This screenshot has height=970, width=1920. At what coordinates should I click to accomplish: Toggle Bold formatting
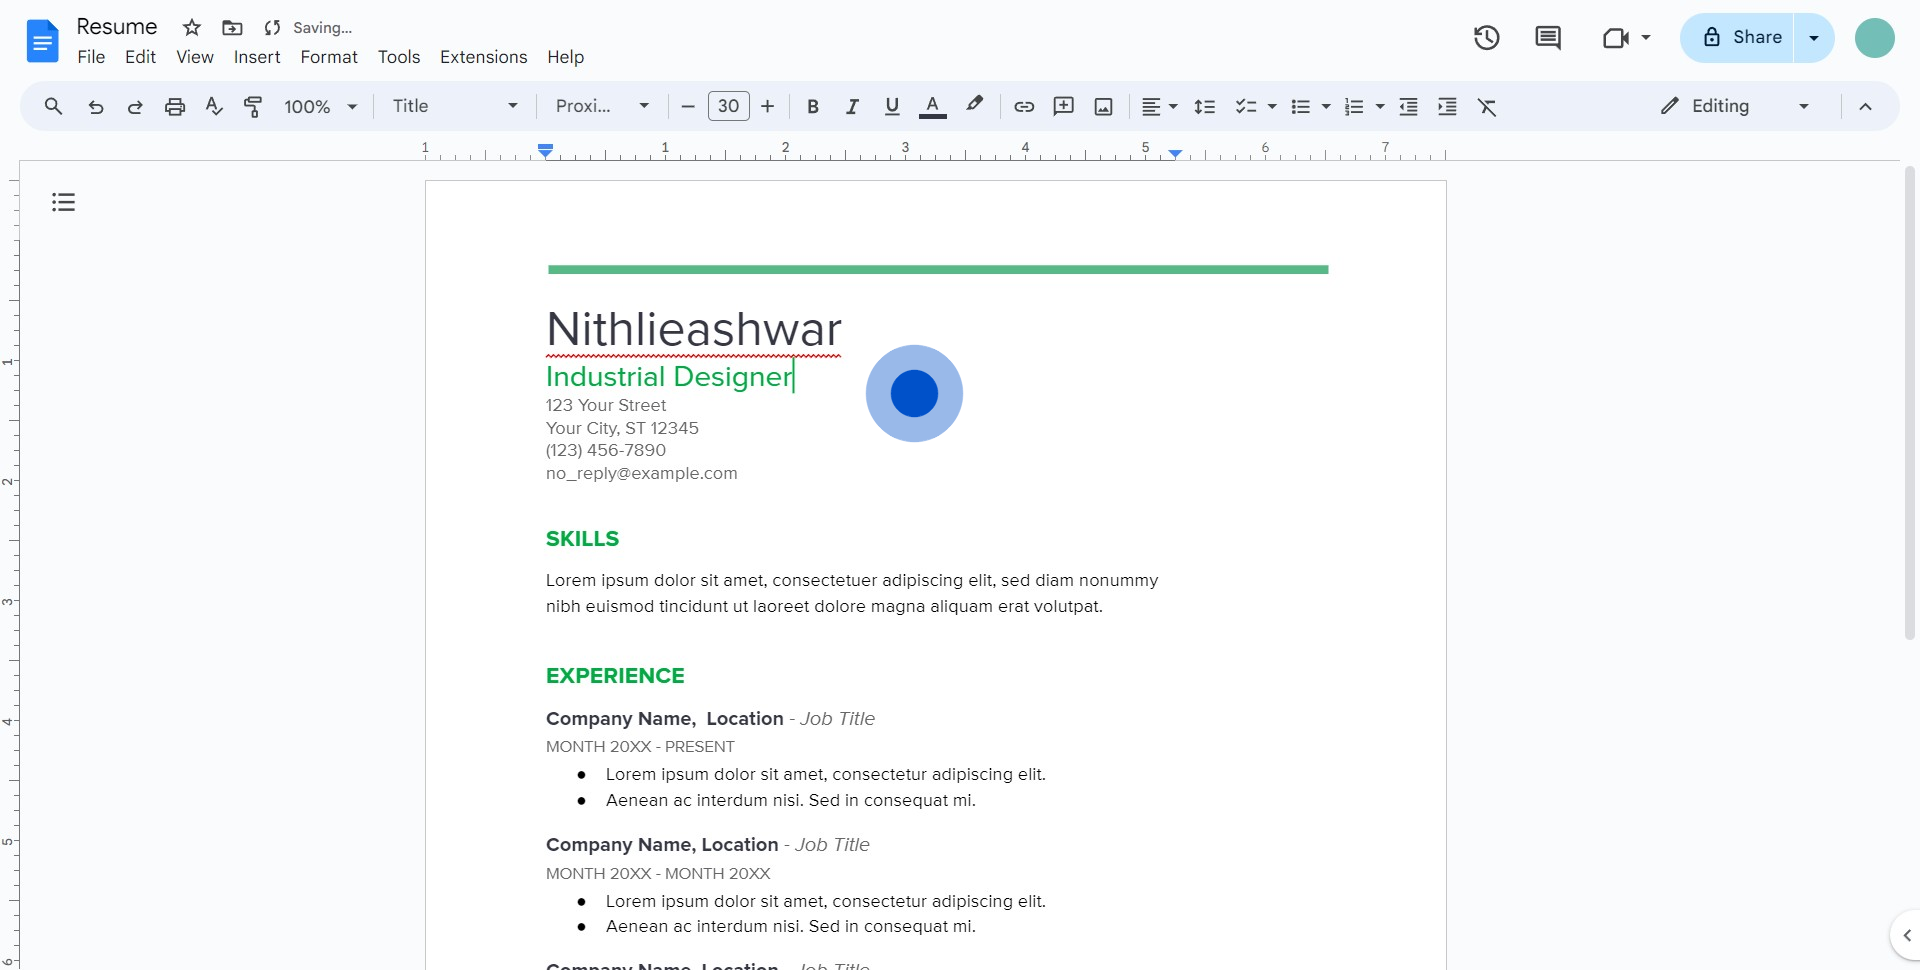tap(813, 107)
